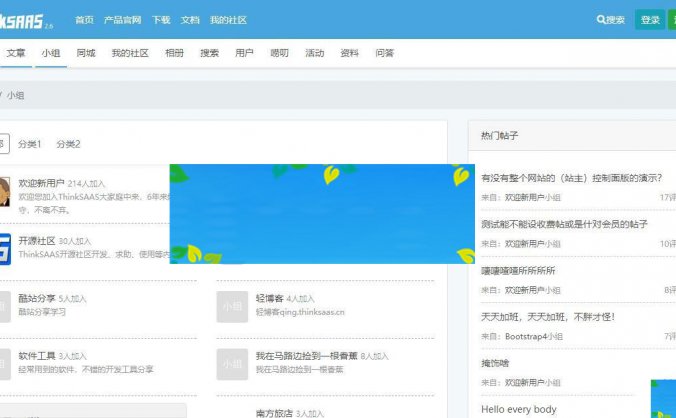Switch to the 搜索 tab
Viewport: 676px width, 418px height.
tap(209, 53)
